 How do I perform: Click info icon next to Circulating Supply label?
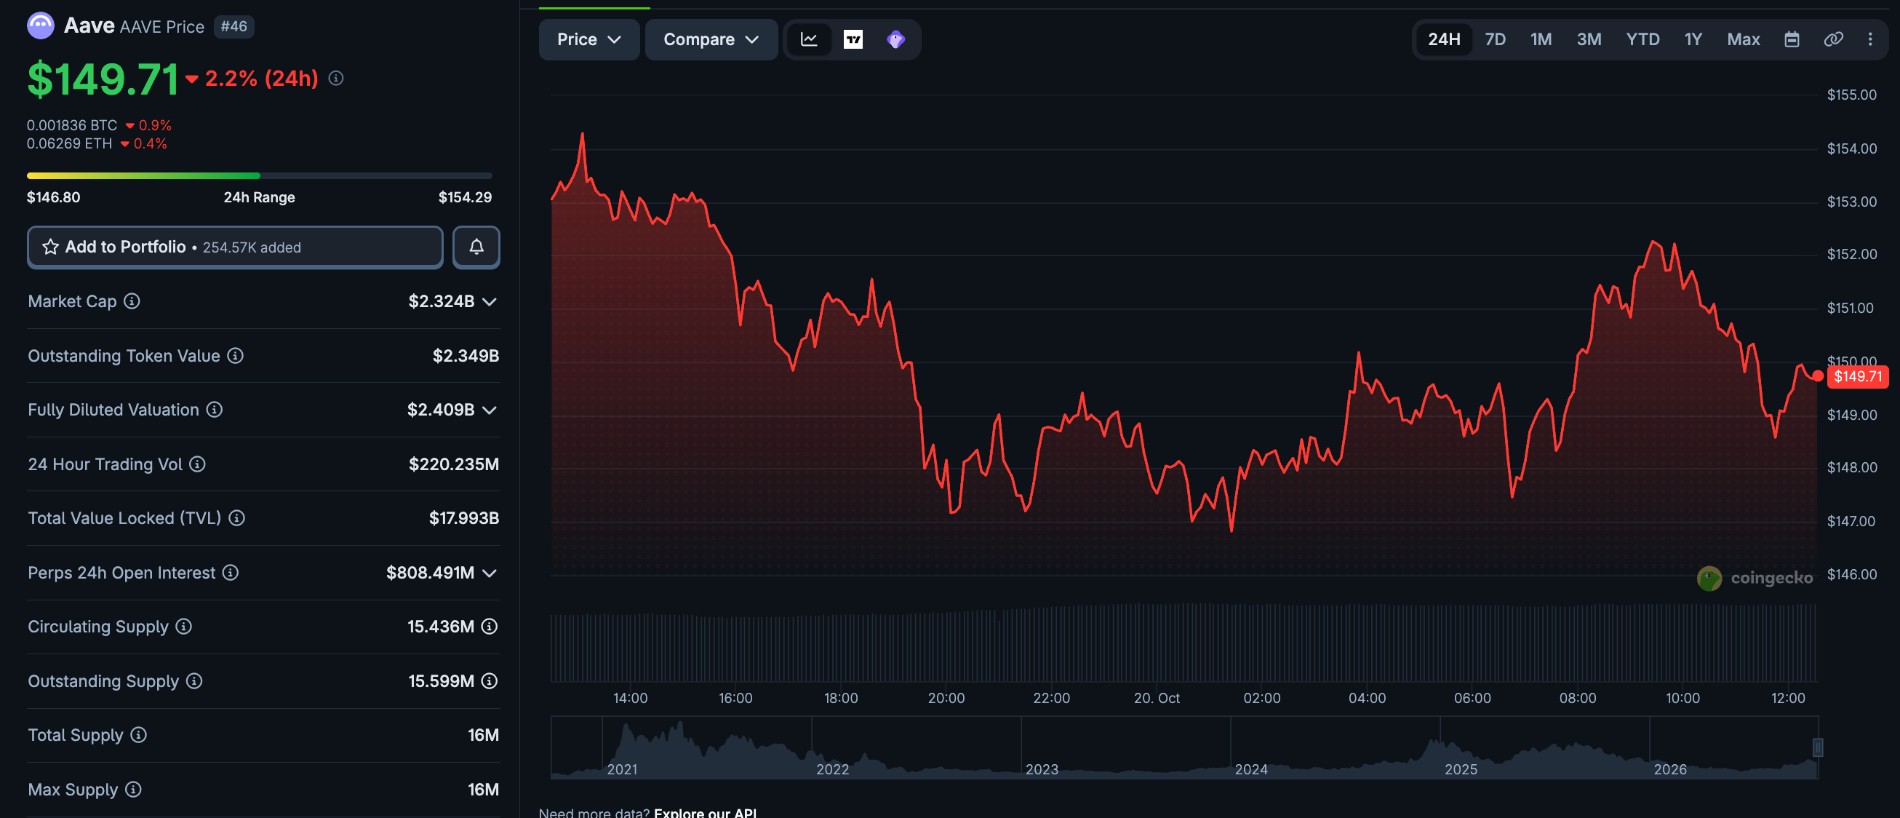184,627
